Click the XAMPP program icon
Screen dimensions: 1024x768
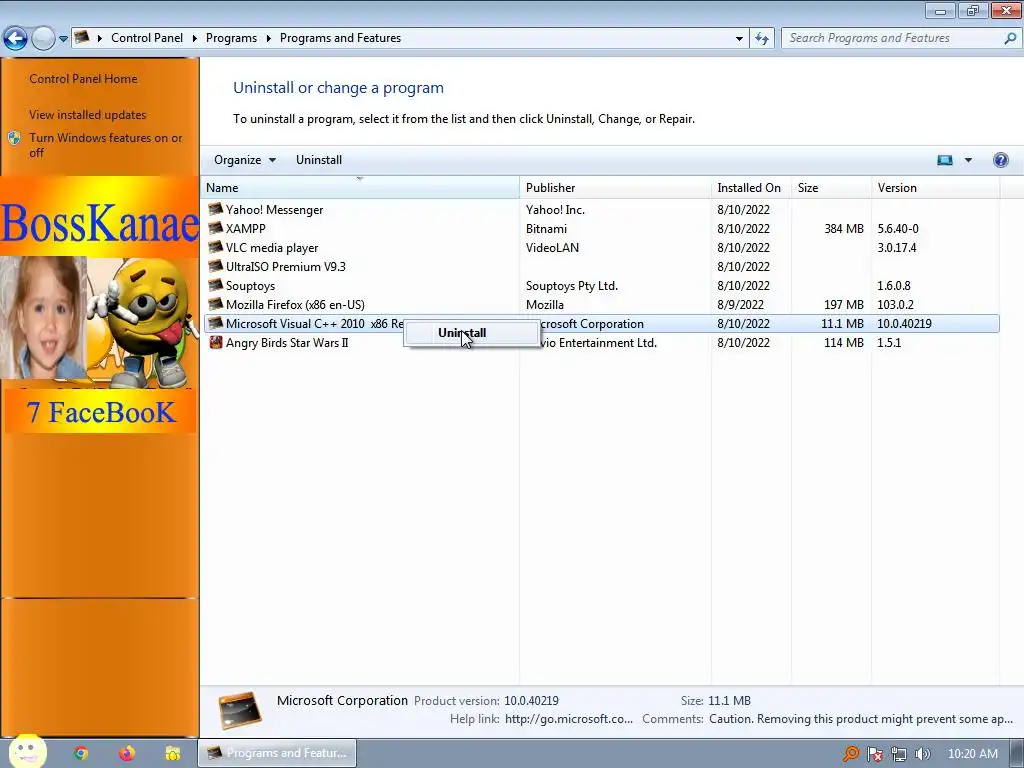click(216, 229)
